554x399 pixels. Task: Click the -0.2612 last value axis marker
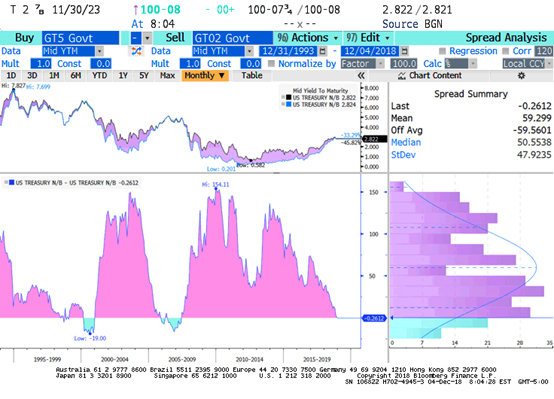374,318
